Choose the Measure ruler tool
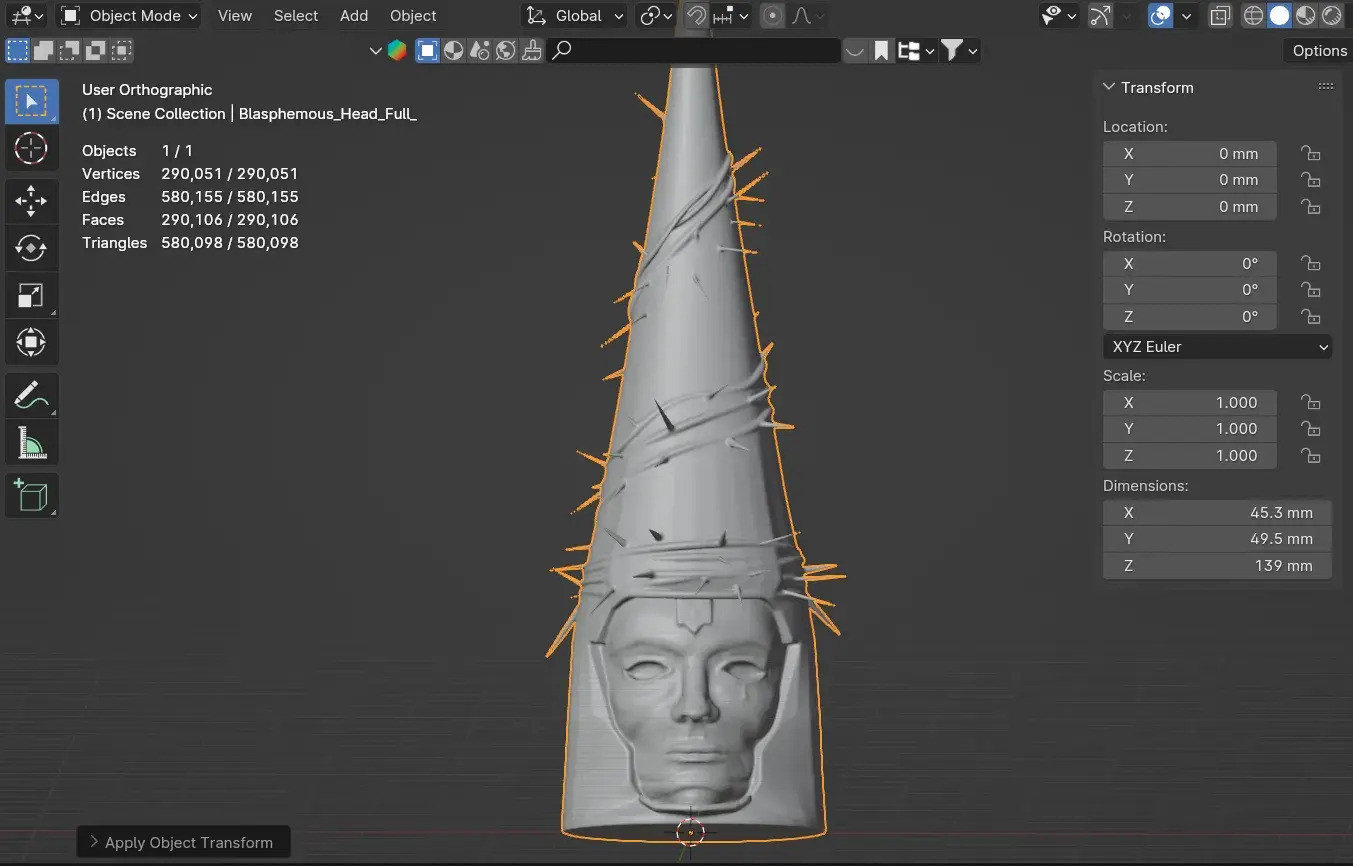 point(31,442)
